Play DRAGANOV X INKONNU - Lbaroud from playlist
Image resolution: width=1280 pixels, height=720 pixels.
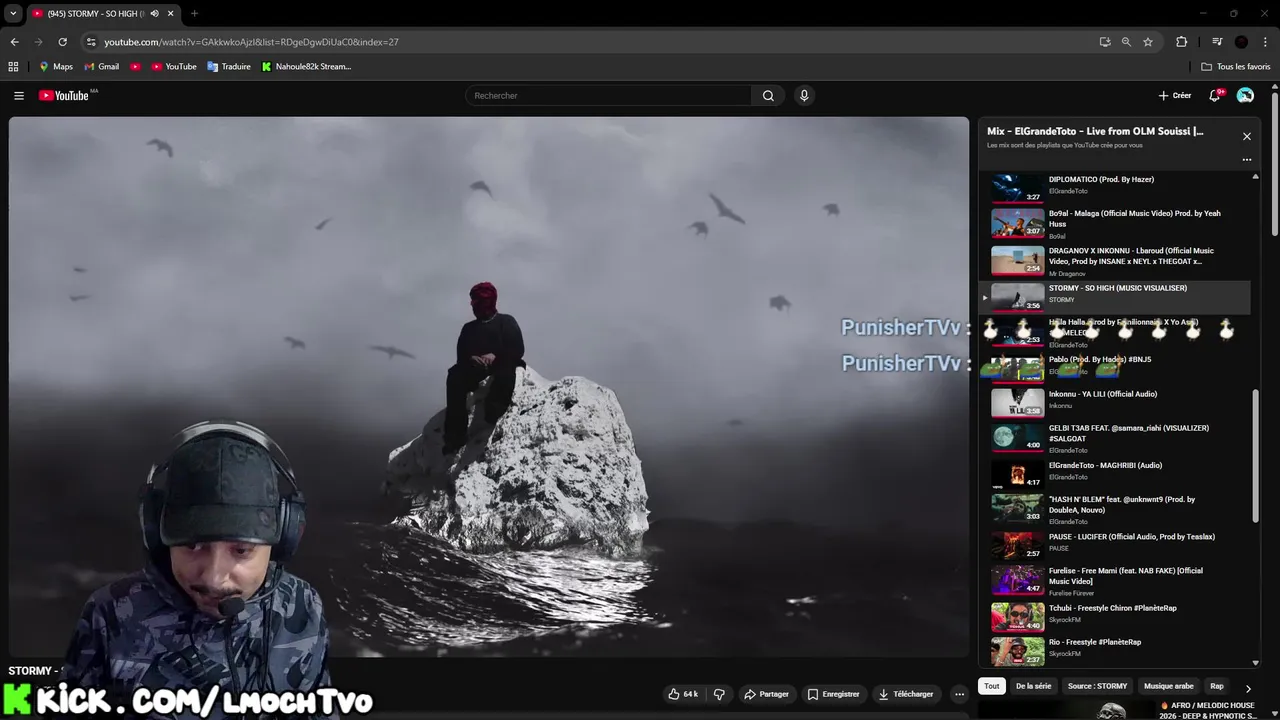pyautogui.click(x=1114, y=261)
